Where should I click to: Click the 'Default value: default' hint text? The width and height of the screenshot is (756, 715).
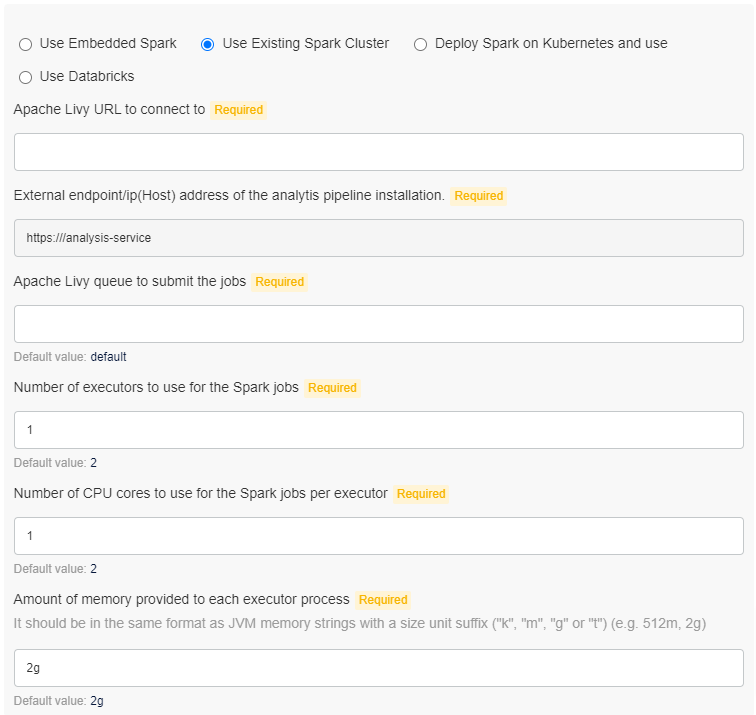pyautogui.click(x=70, y=357)
